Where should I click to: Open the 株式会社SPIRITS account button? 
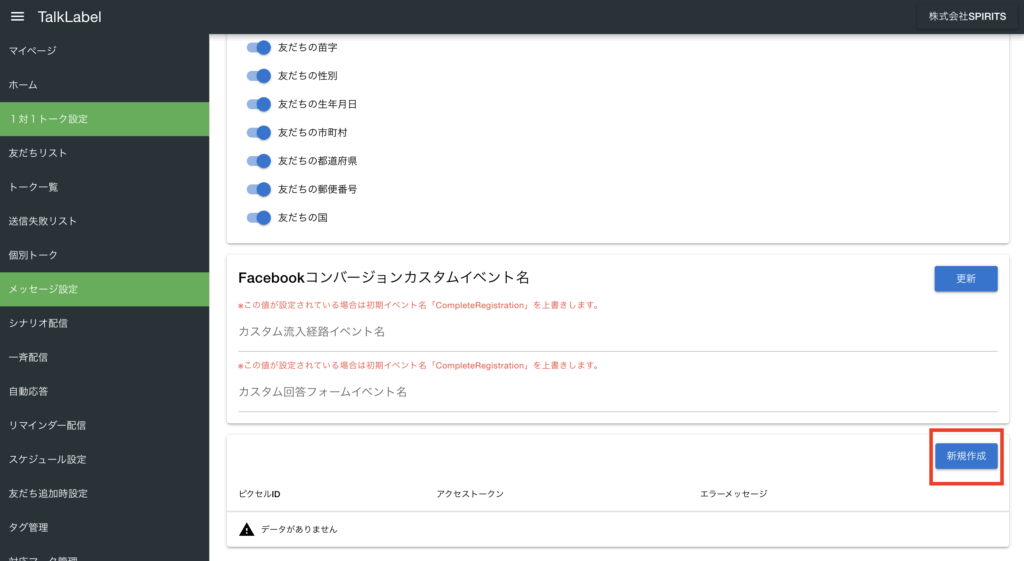[x=966, y=17]
